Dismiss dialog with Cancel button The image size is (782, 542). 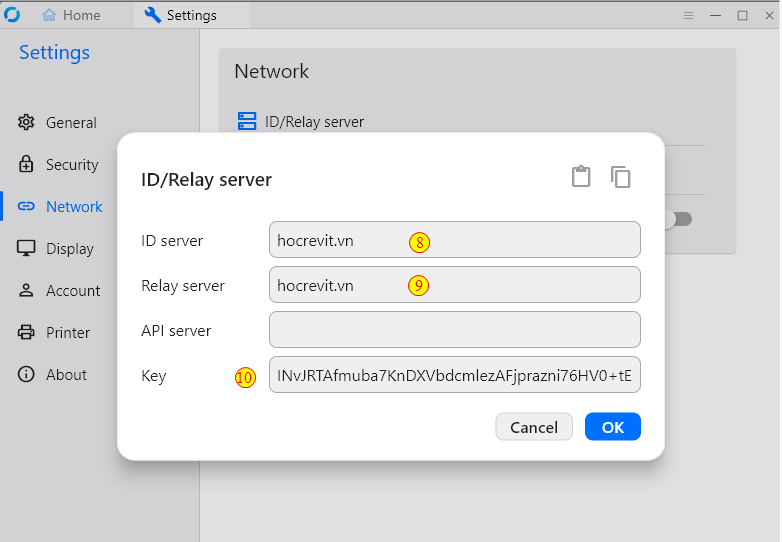click(534, 427)
